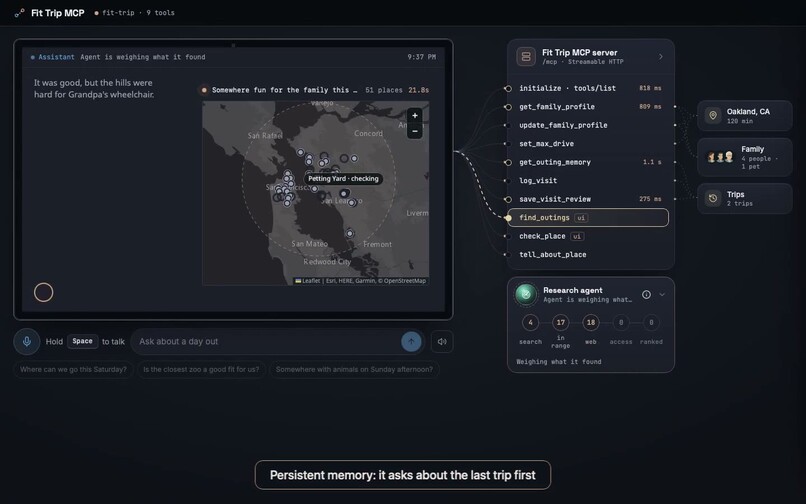Click the Research agent avatar icon
Viewport: 806px width, 504px height.
point(526,294)
